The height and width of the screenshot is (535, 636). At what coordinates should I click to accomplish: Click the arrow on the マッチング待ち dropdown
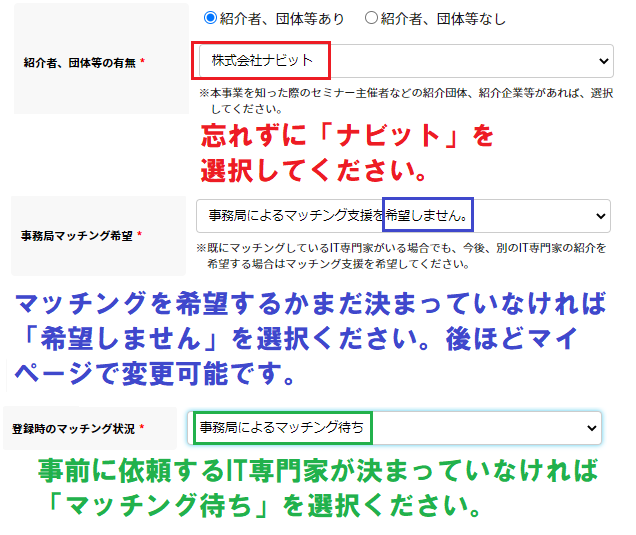590,427
